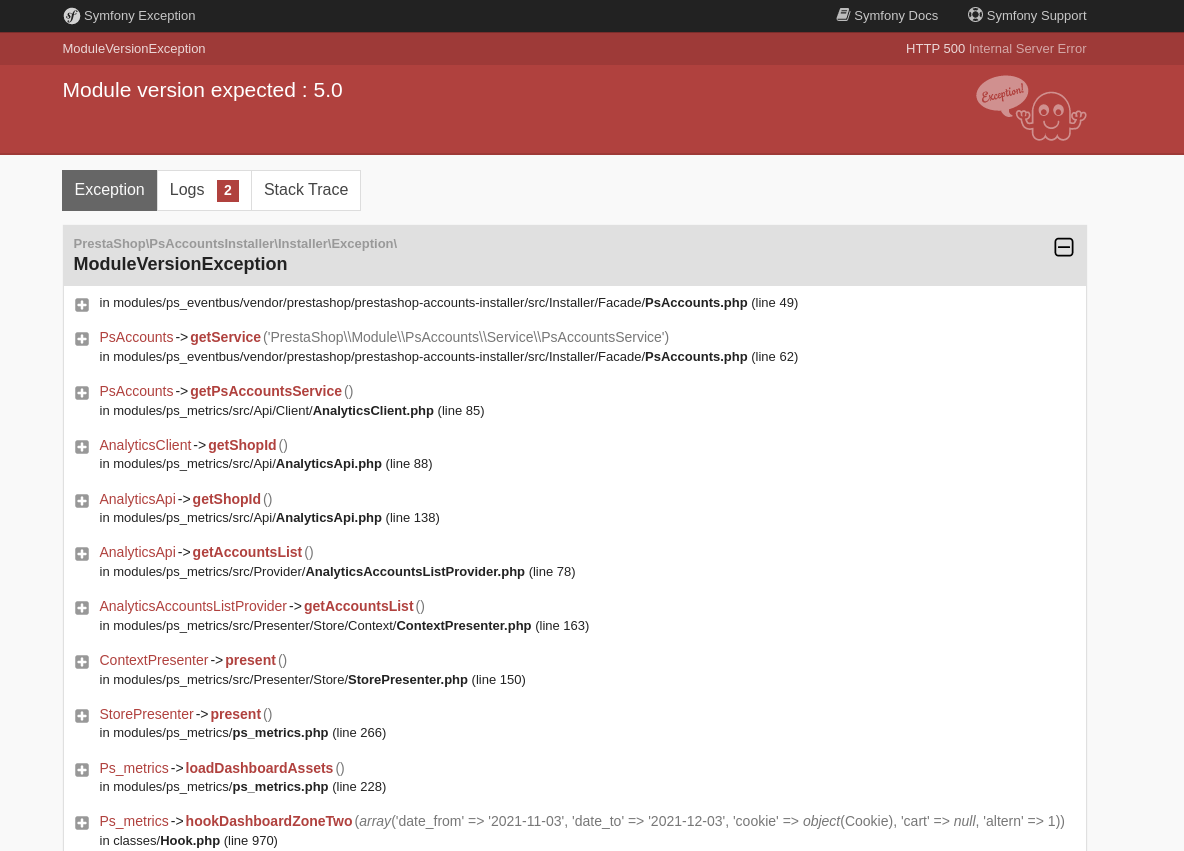This screenshot has width=1184, height=851.
Task: Click the AnalyticsAccountsListProvider.php (line 78) file path
Action: tap(338, 572)
